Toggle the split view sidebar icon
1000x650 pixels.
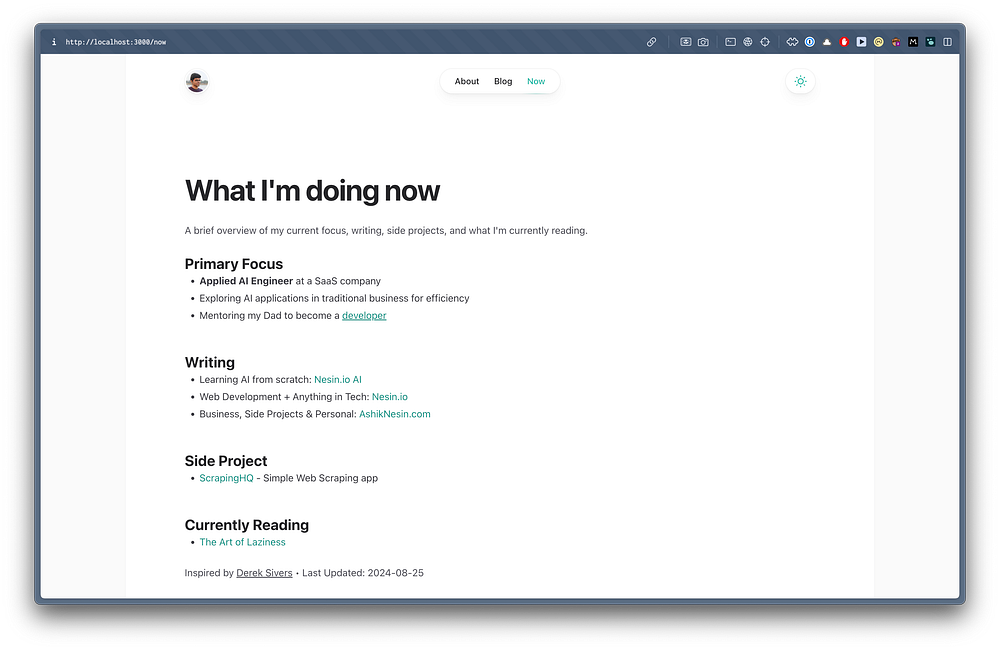point(948,42)
